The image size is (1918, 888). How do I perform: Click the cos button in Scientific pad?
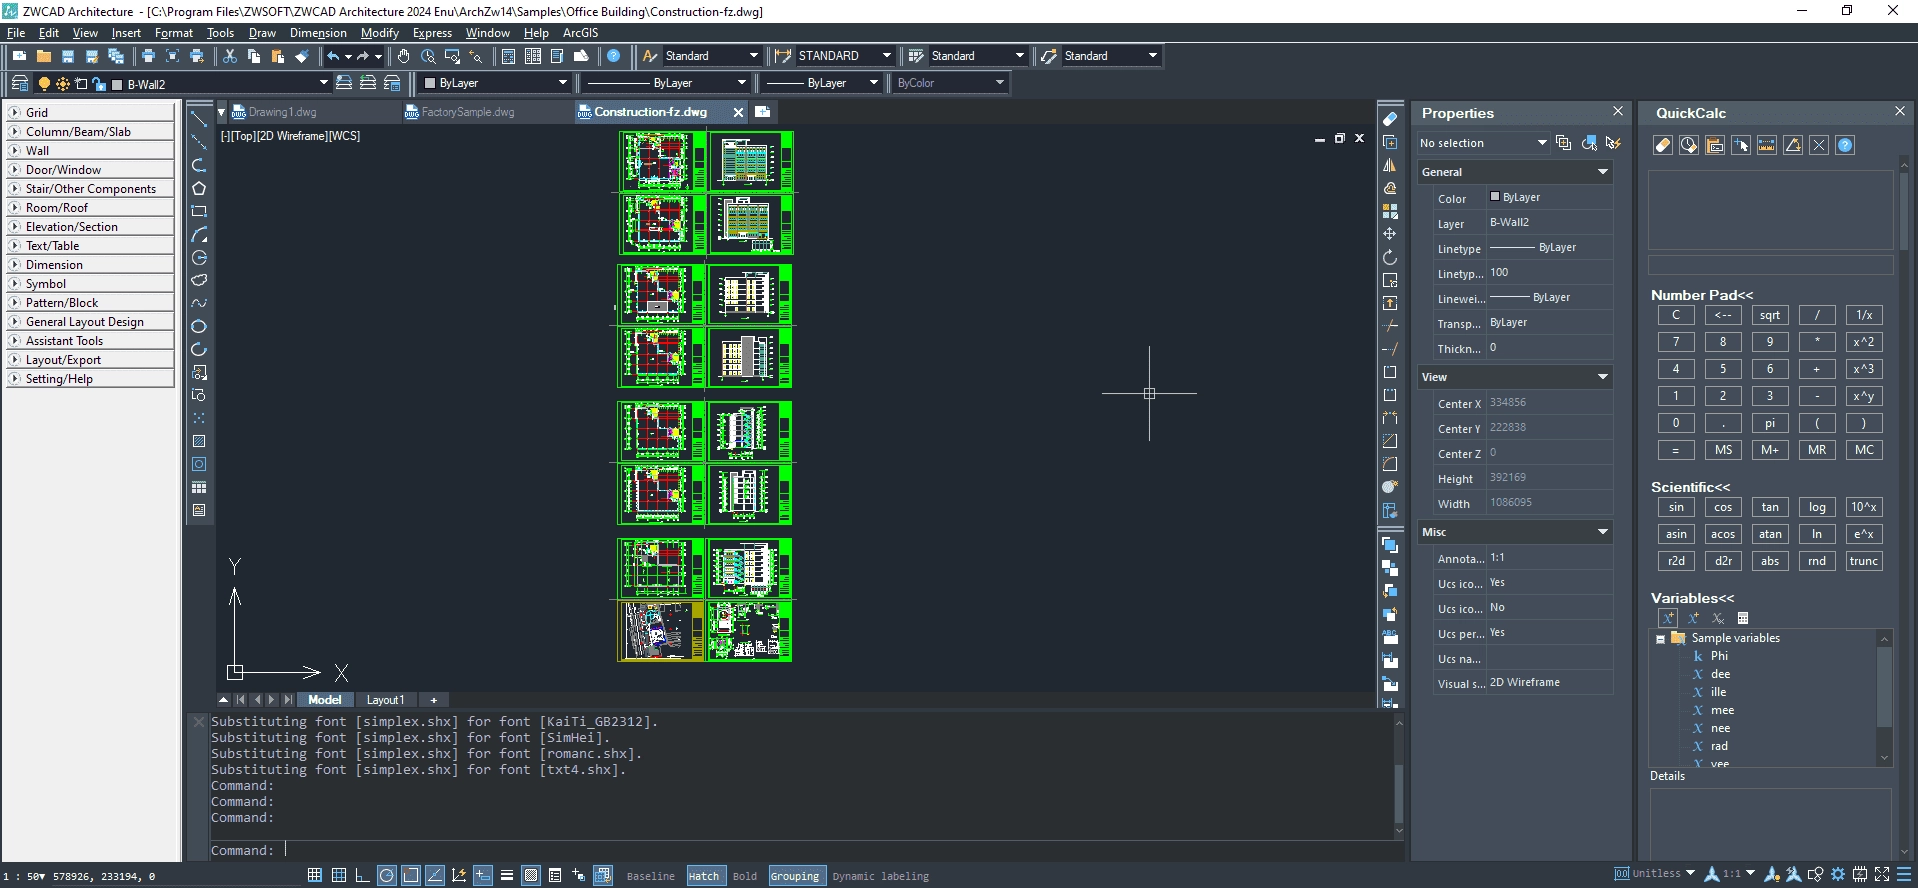[1723, 507]
